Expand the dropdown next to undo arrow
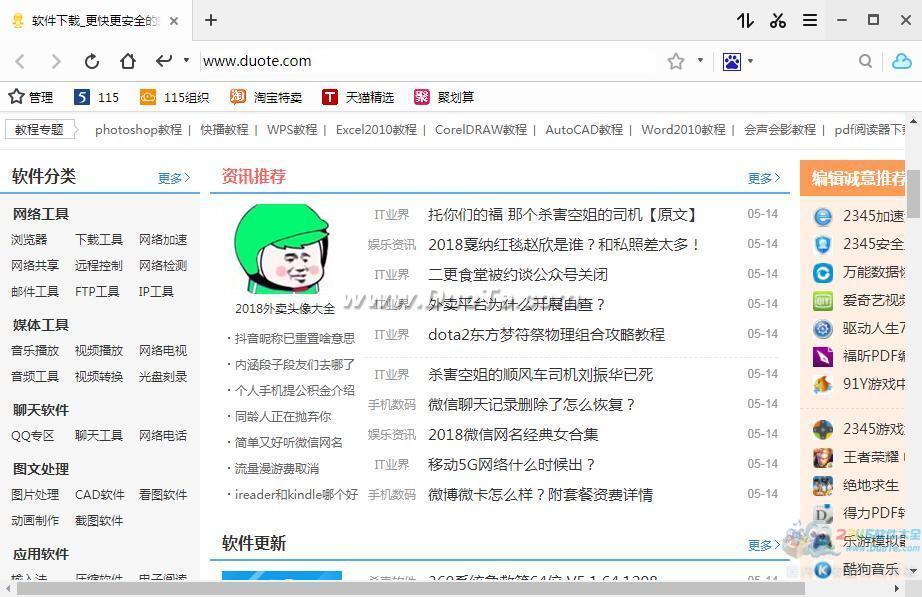This screenshot has height=597, width=922. 186,61
